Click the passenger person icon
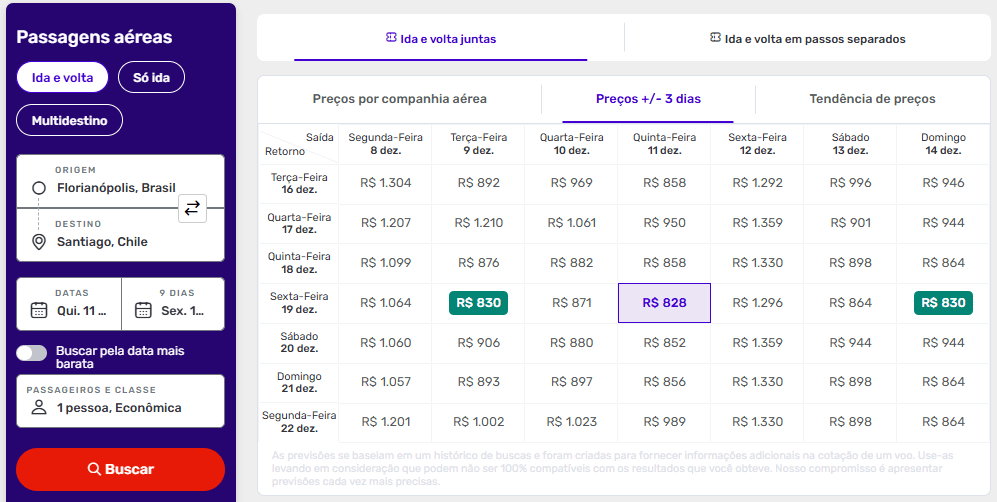This screenshot has height=502, width=997. coord(39,408)
